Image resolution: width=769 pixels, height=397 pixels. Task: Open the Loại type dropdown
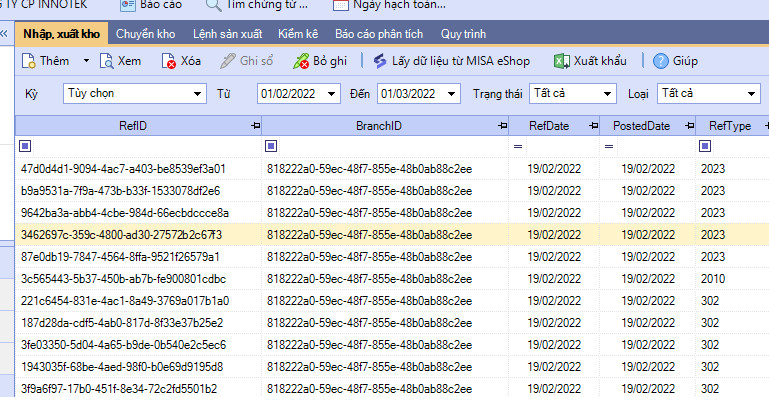751,94
